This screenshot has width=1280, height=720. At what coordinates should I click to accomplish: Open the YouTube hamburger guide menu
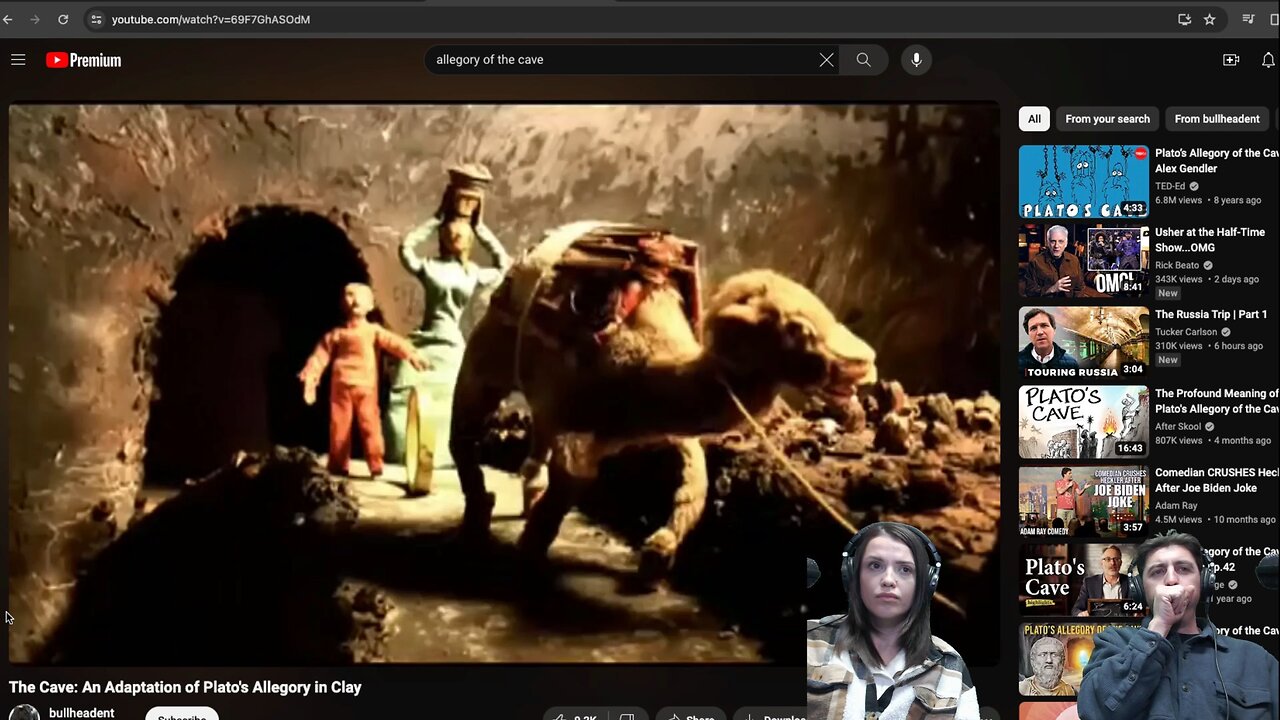18,60
